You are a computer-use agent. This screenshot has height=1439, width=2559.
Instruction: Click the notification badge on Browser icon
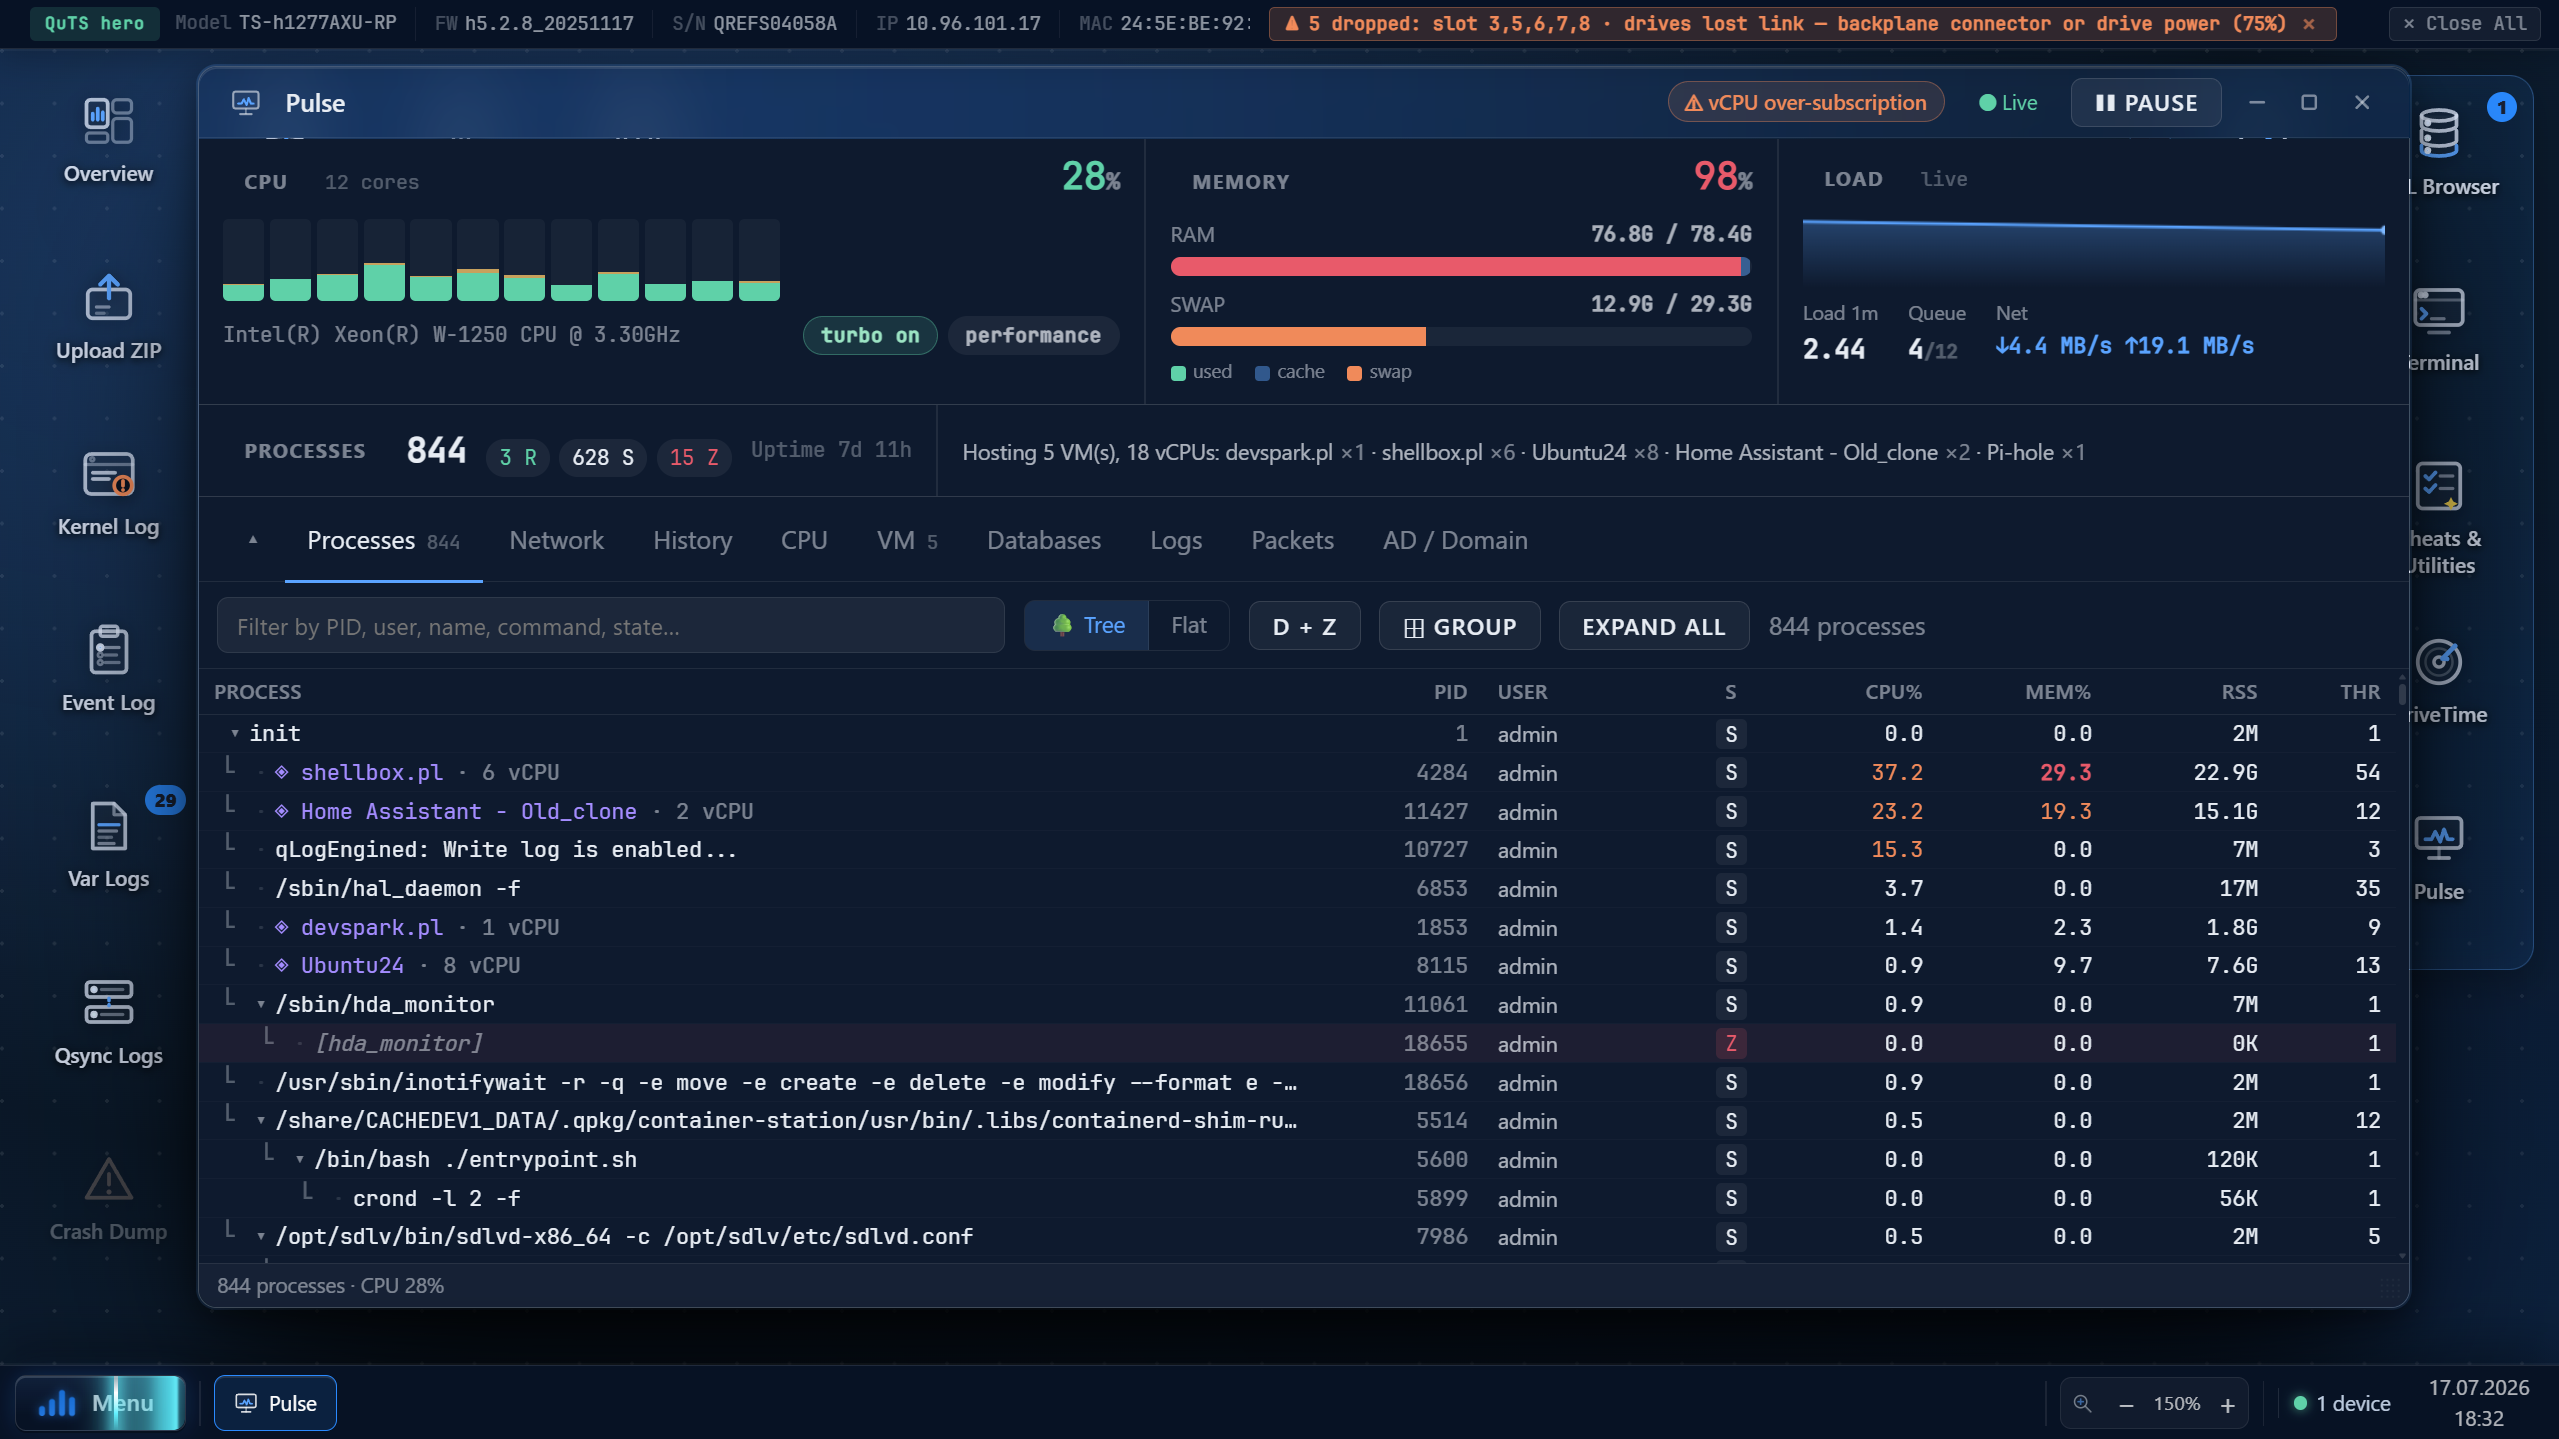click(x=2502, y=107)
